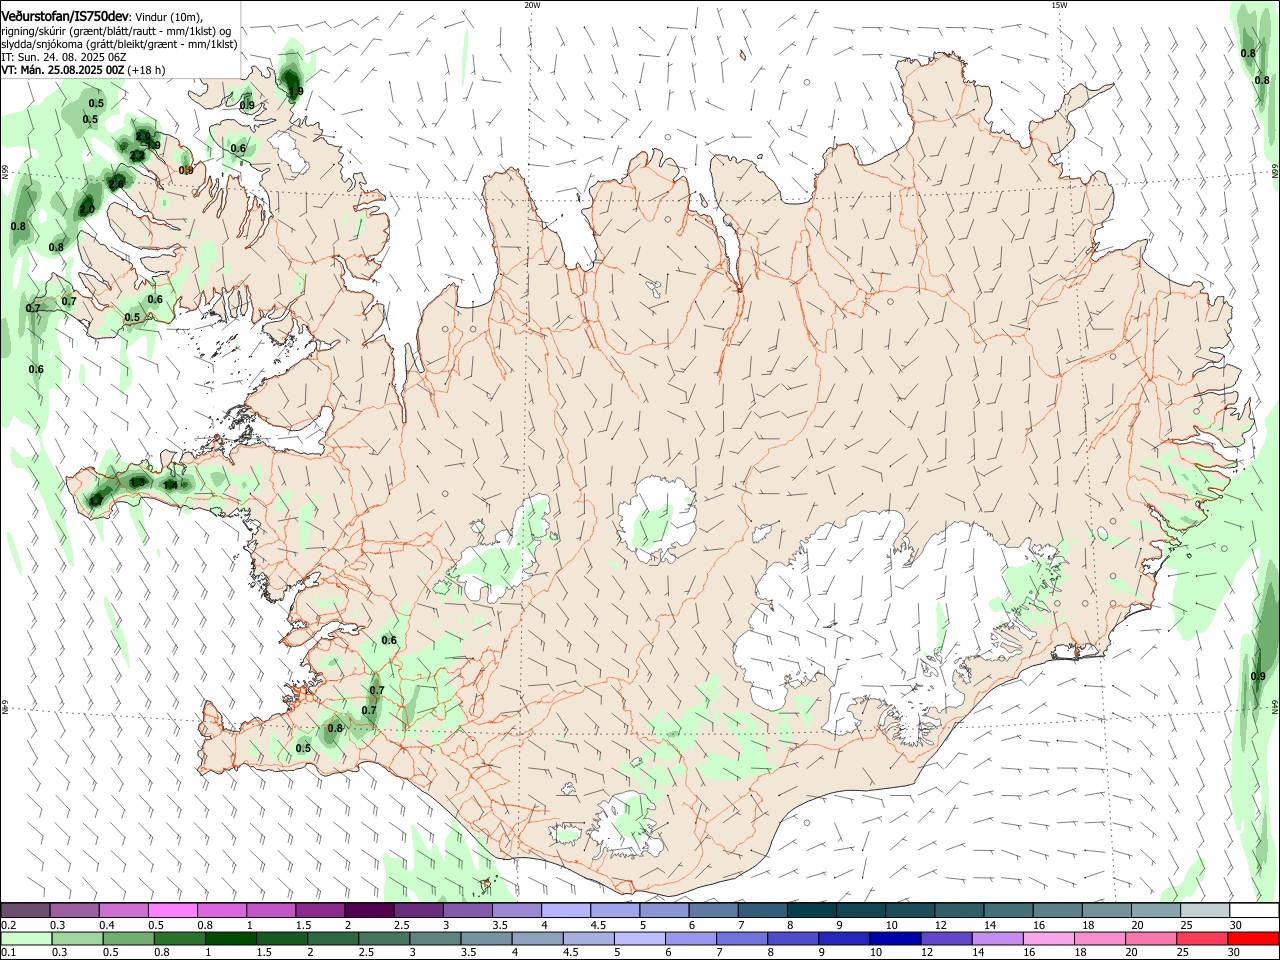Click the 0.6 value north of Reykjavik area
Viewport: 1280px width, 960px height.
[x=389, y=641]
